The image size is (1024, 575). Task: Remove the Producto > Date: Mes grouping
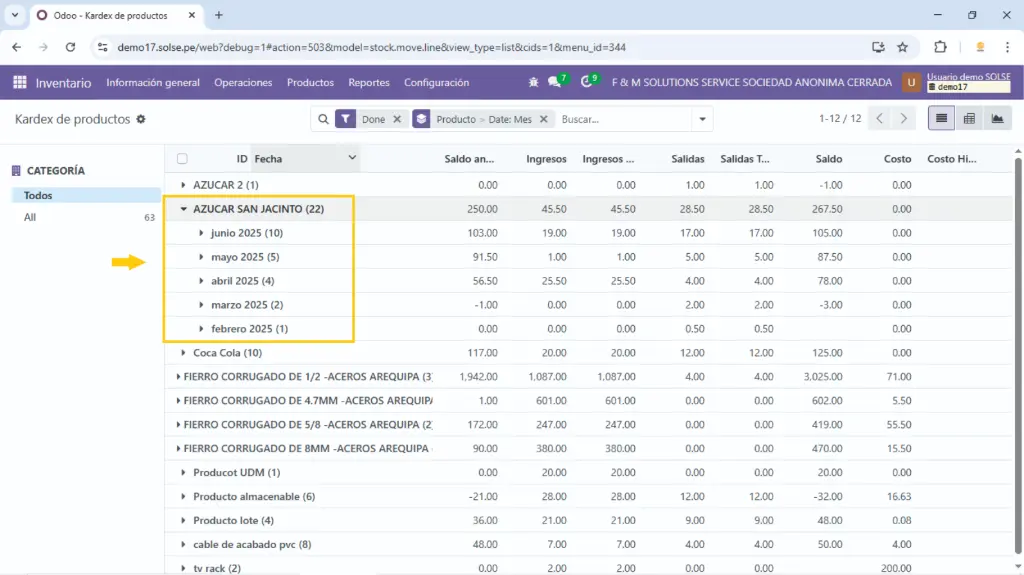[x=543, y=119]
